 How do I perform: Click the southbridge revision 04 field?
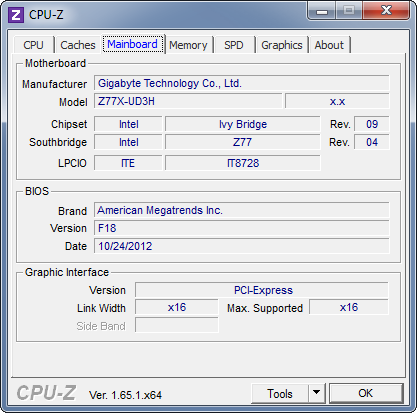372,142
